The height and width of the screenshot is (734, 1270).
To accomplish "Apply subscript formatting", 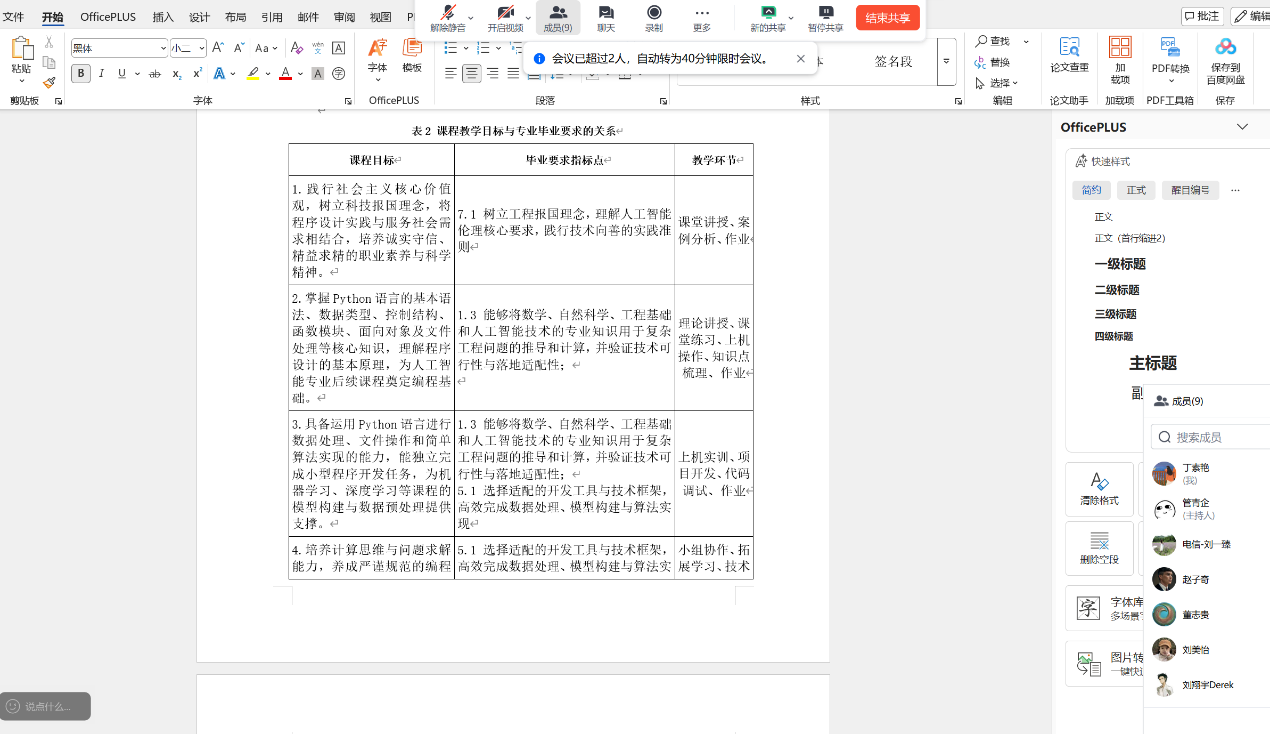I will [x=177, y=73].
